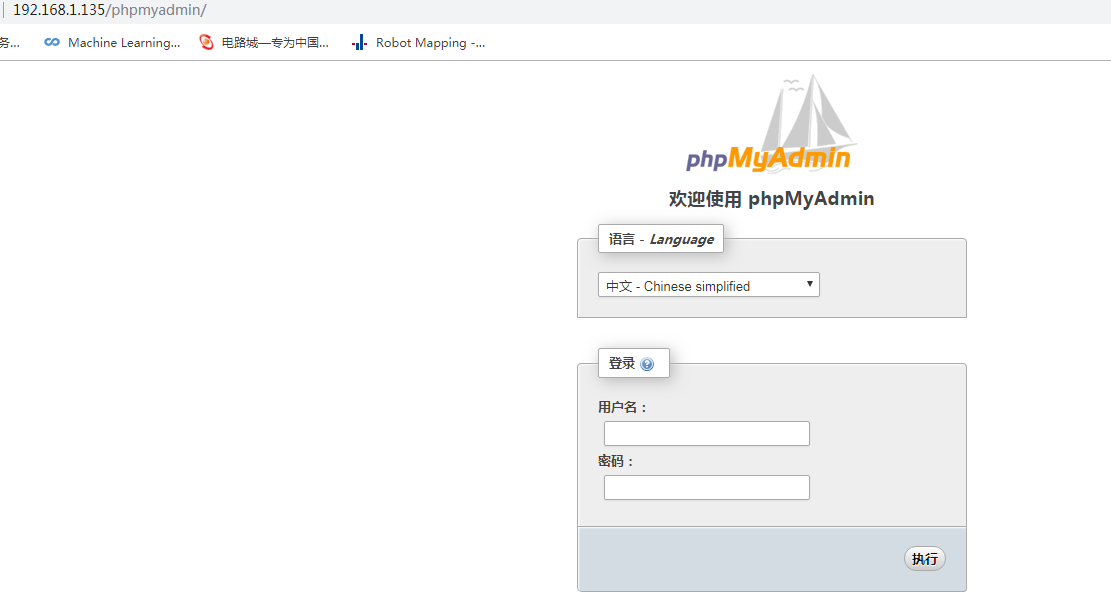The height and width of the screenshot is (614, 1111).
Task: Click the 语言 - Language panel label
Action: [660, 238]
